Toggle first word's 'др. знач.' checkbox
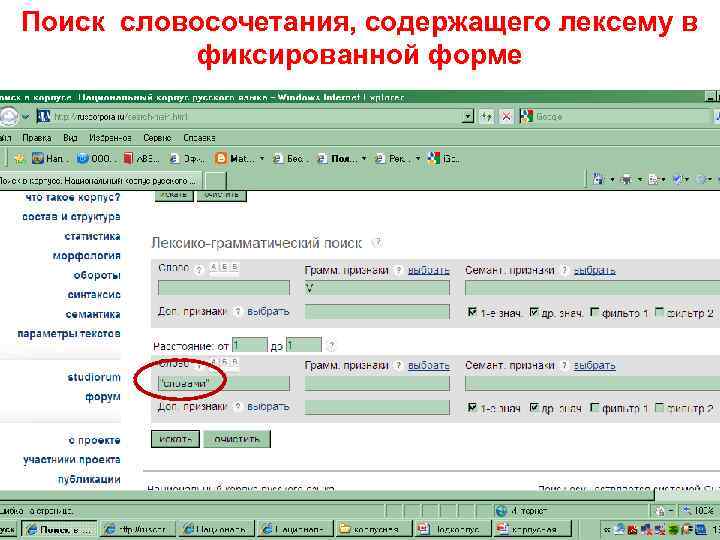Viewport: 720px width, 540px height. [534, 312]
